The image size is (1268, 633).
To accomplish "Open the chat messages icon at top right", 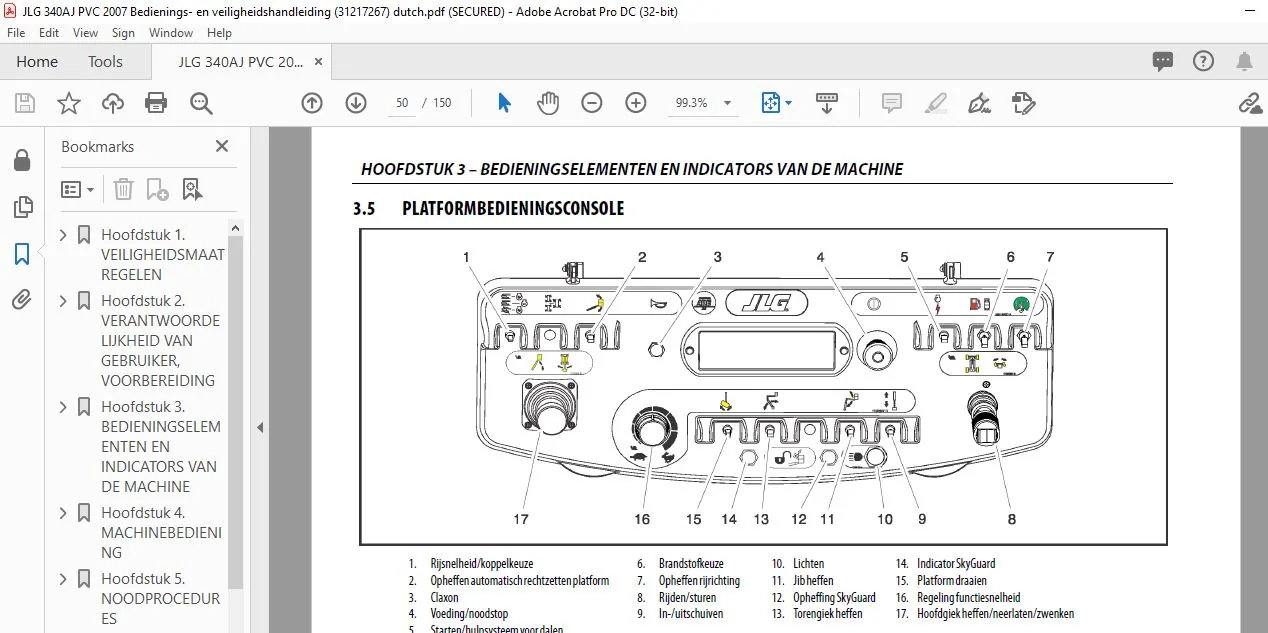I will coord(1163,62).
